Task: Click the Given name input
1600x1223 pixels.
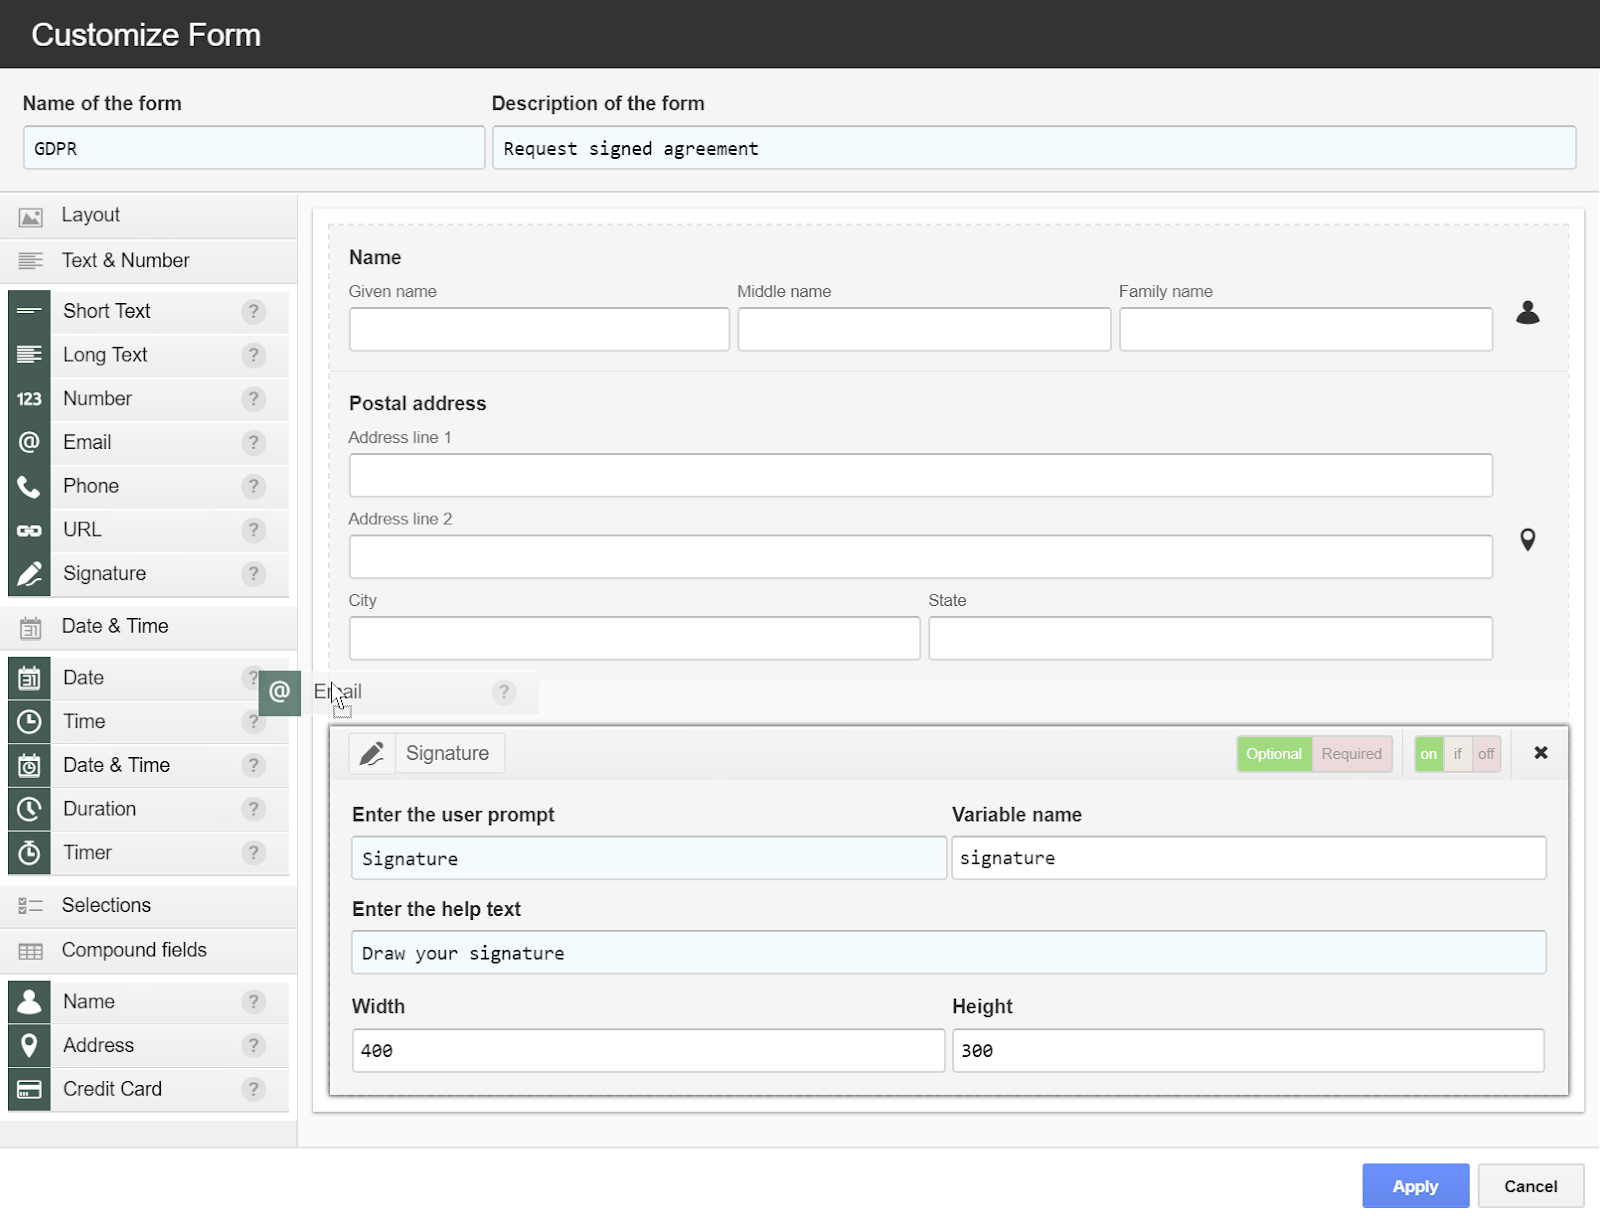Action: click(x=539, y=329)
